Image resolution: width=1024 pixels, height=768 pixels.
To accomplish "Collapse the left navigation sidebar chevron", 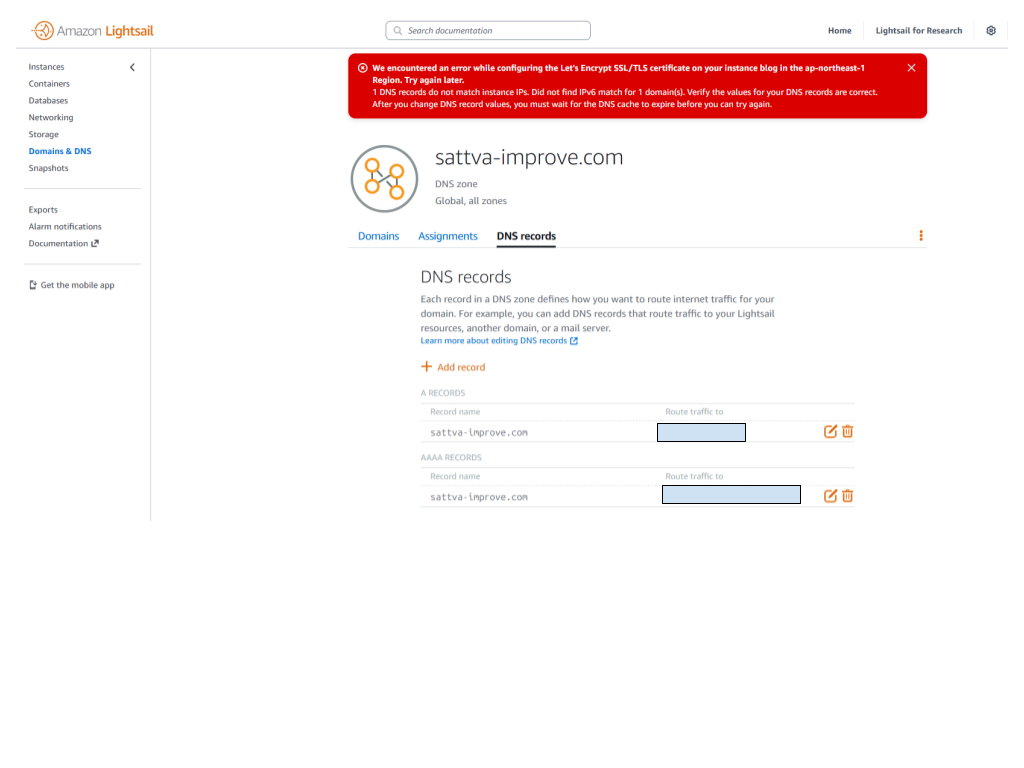I will point(132,67).
